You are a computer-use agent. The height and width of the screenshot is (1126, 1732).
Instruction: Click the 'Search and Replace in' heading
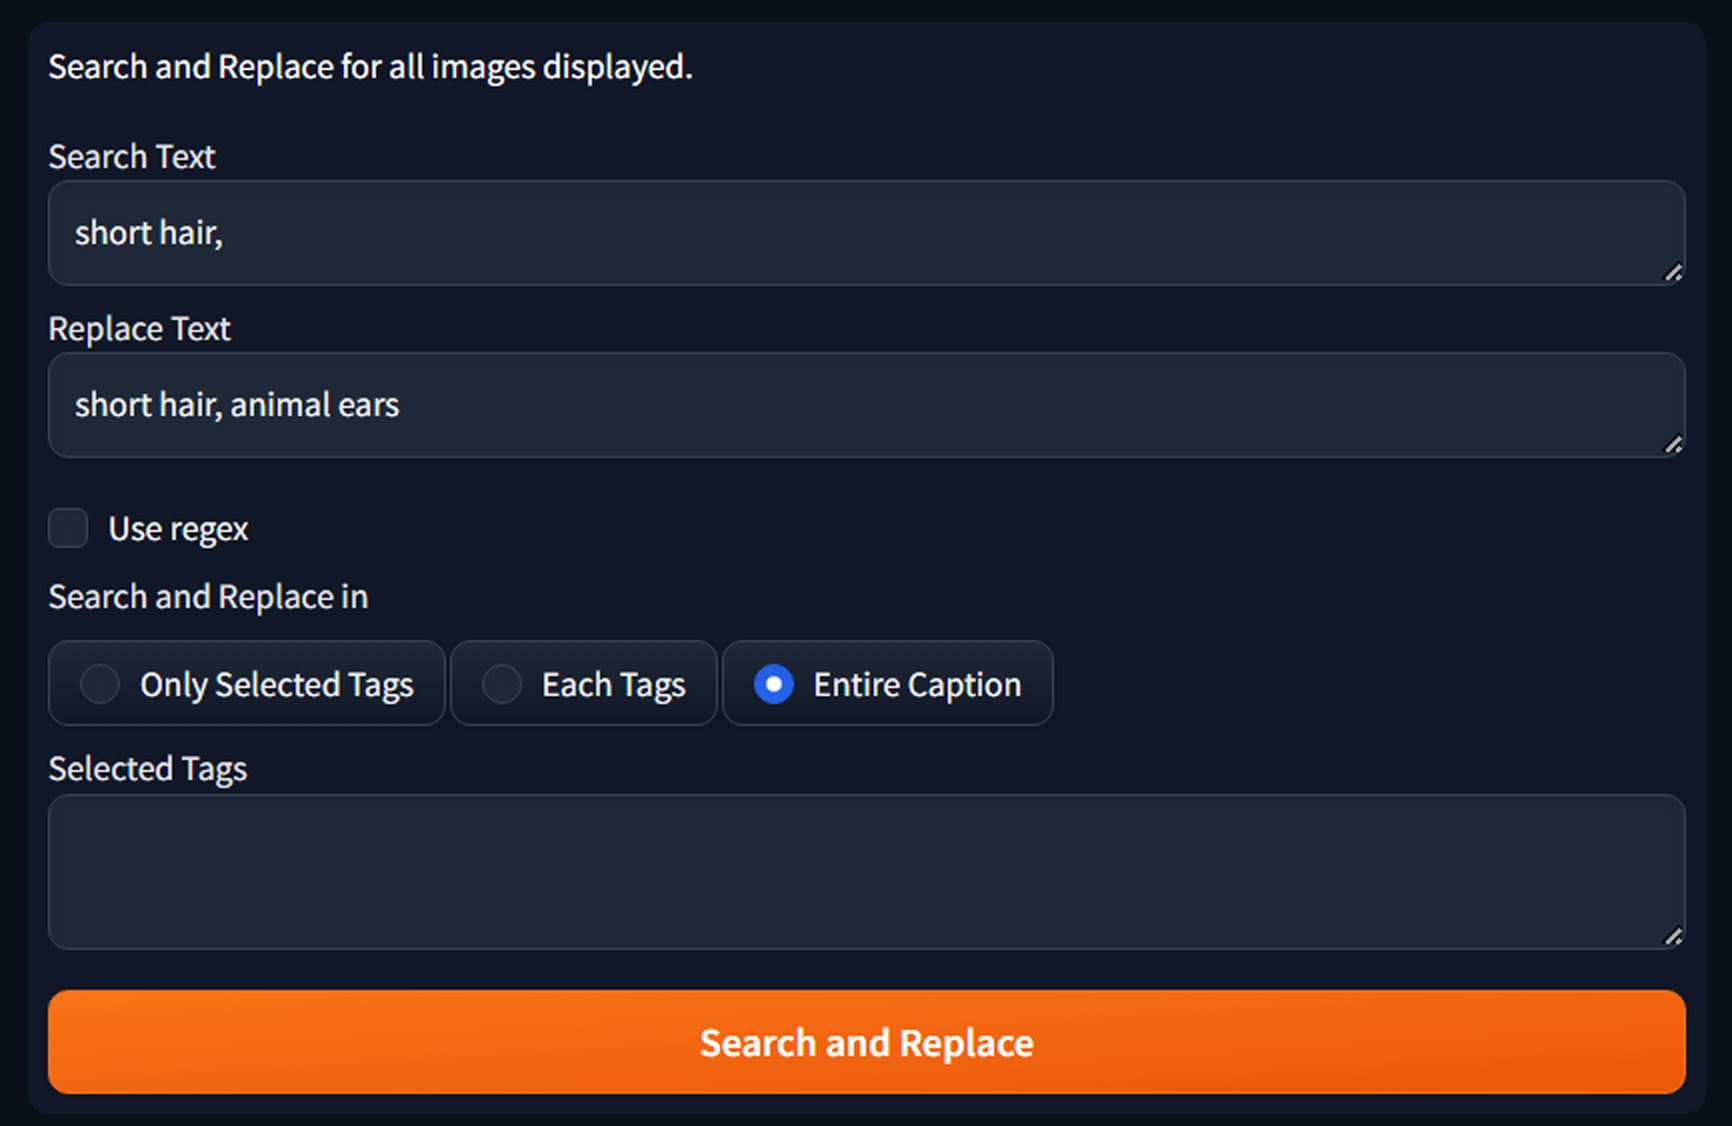click(x=208, y=597)
